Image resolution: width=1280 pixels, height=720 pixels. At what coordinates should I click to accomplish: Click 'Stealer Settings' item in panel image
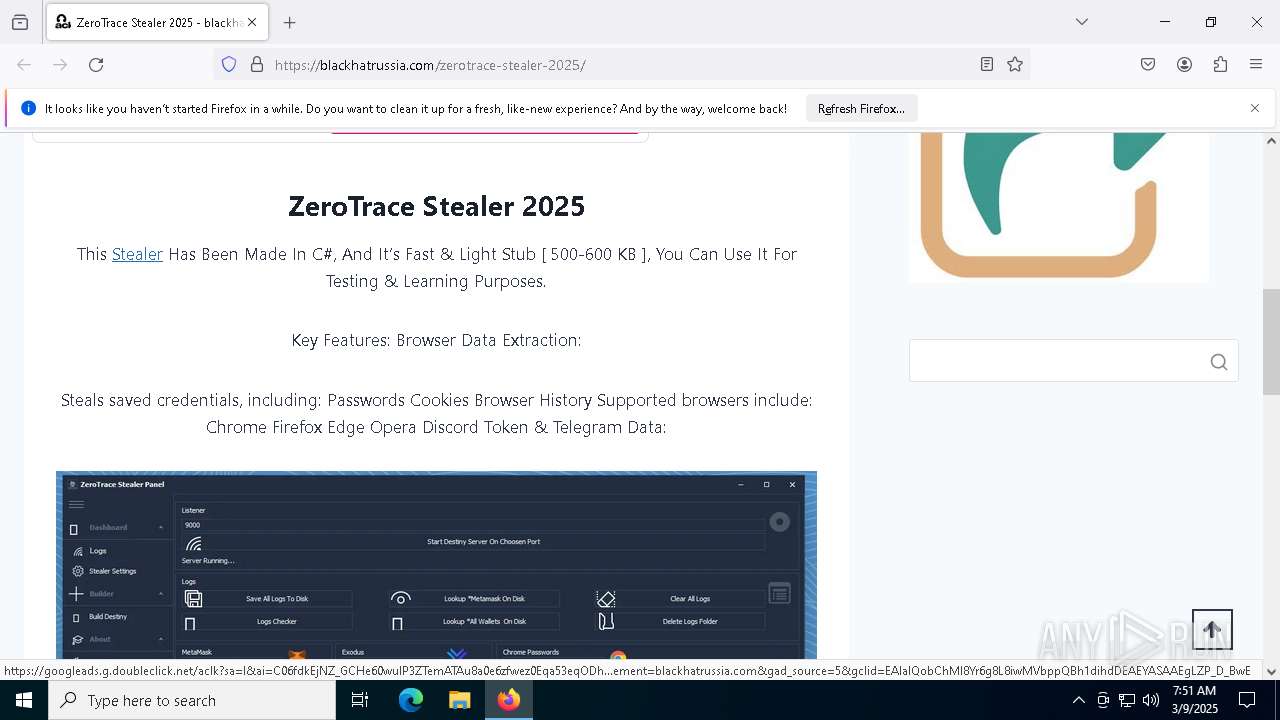pyautogui.click(x=113, y=572)
